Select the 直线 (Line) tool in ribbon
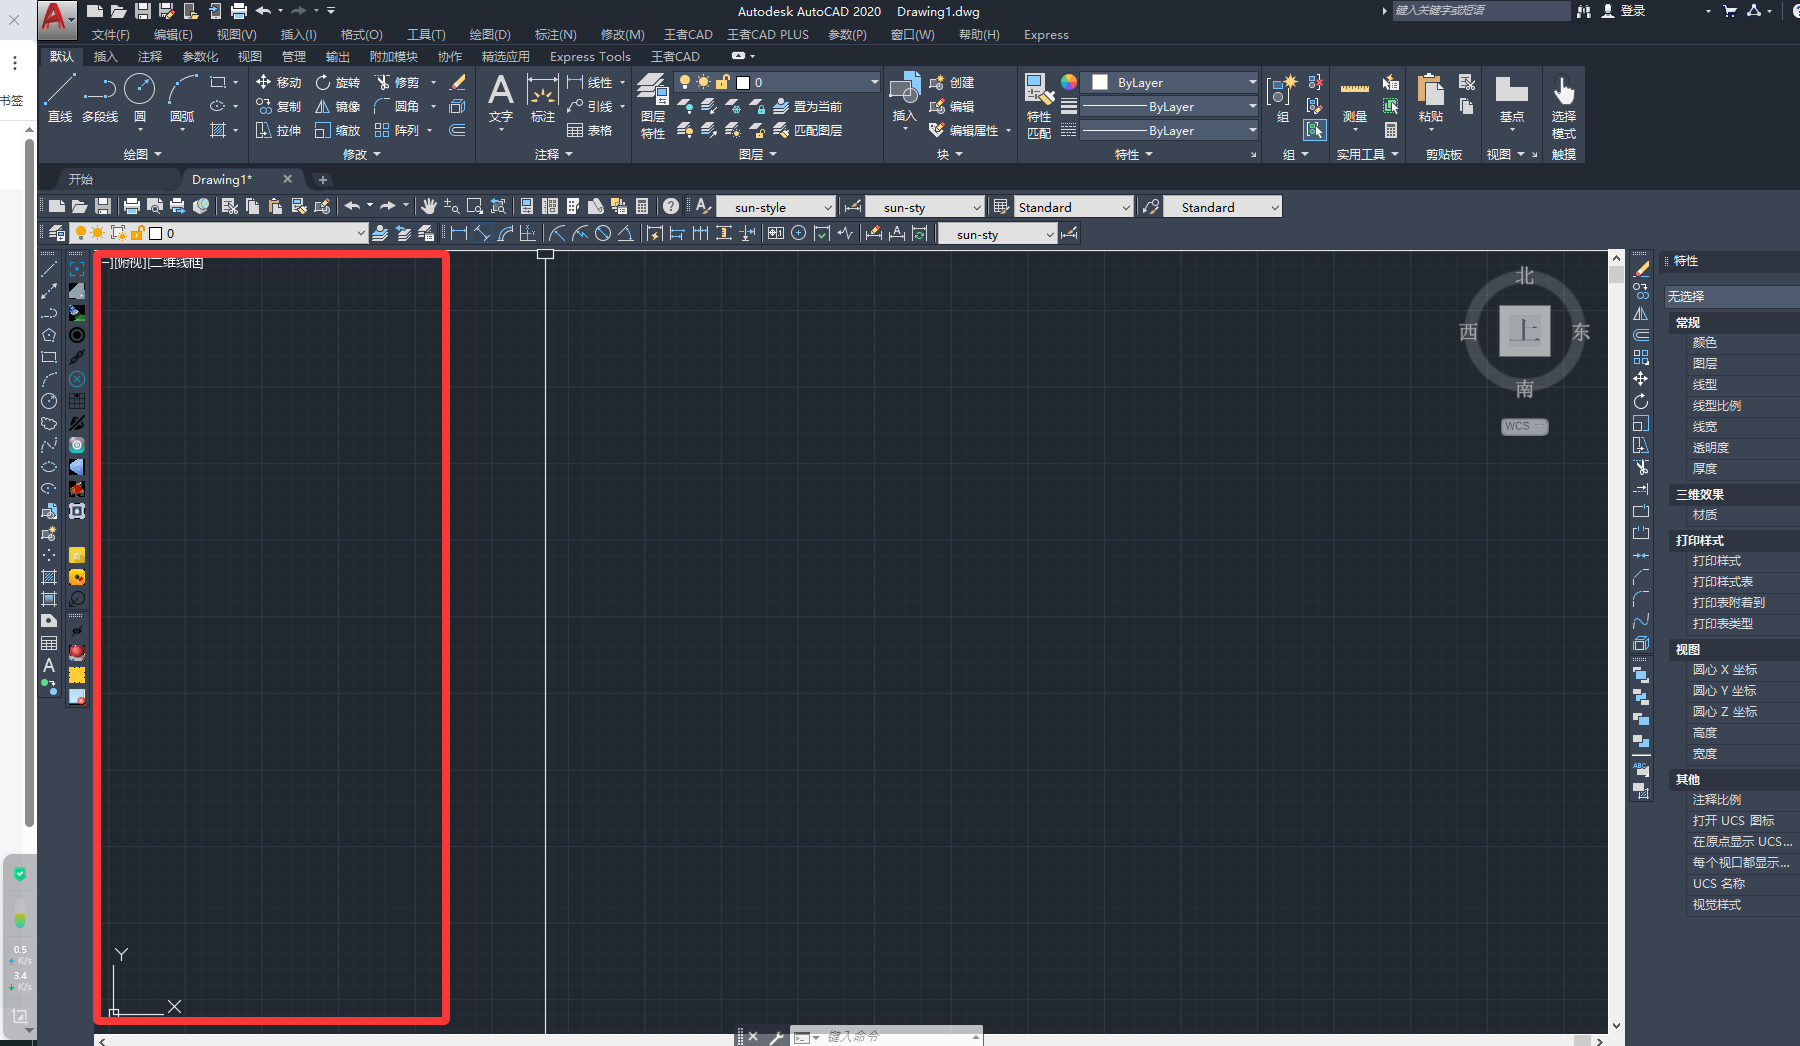Image resolution: width=1800 pixels, height=1046 pixels. (x=60, y=97)
